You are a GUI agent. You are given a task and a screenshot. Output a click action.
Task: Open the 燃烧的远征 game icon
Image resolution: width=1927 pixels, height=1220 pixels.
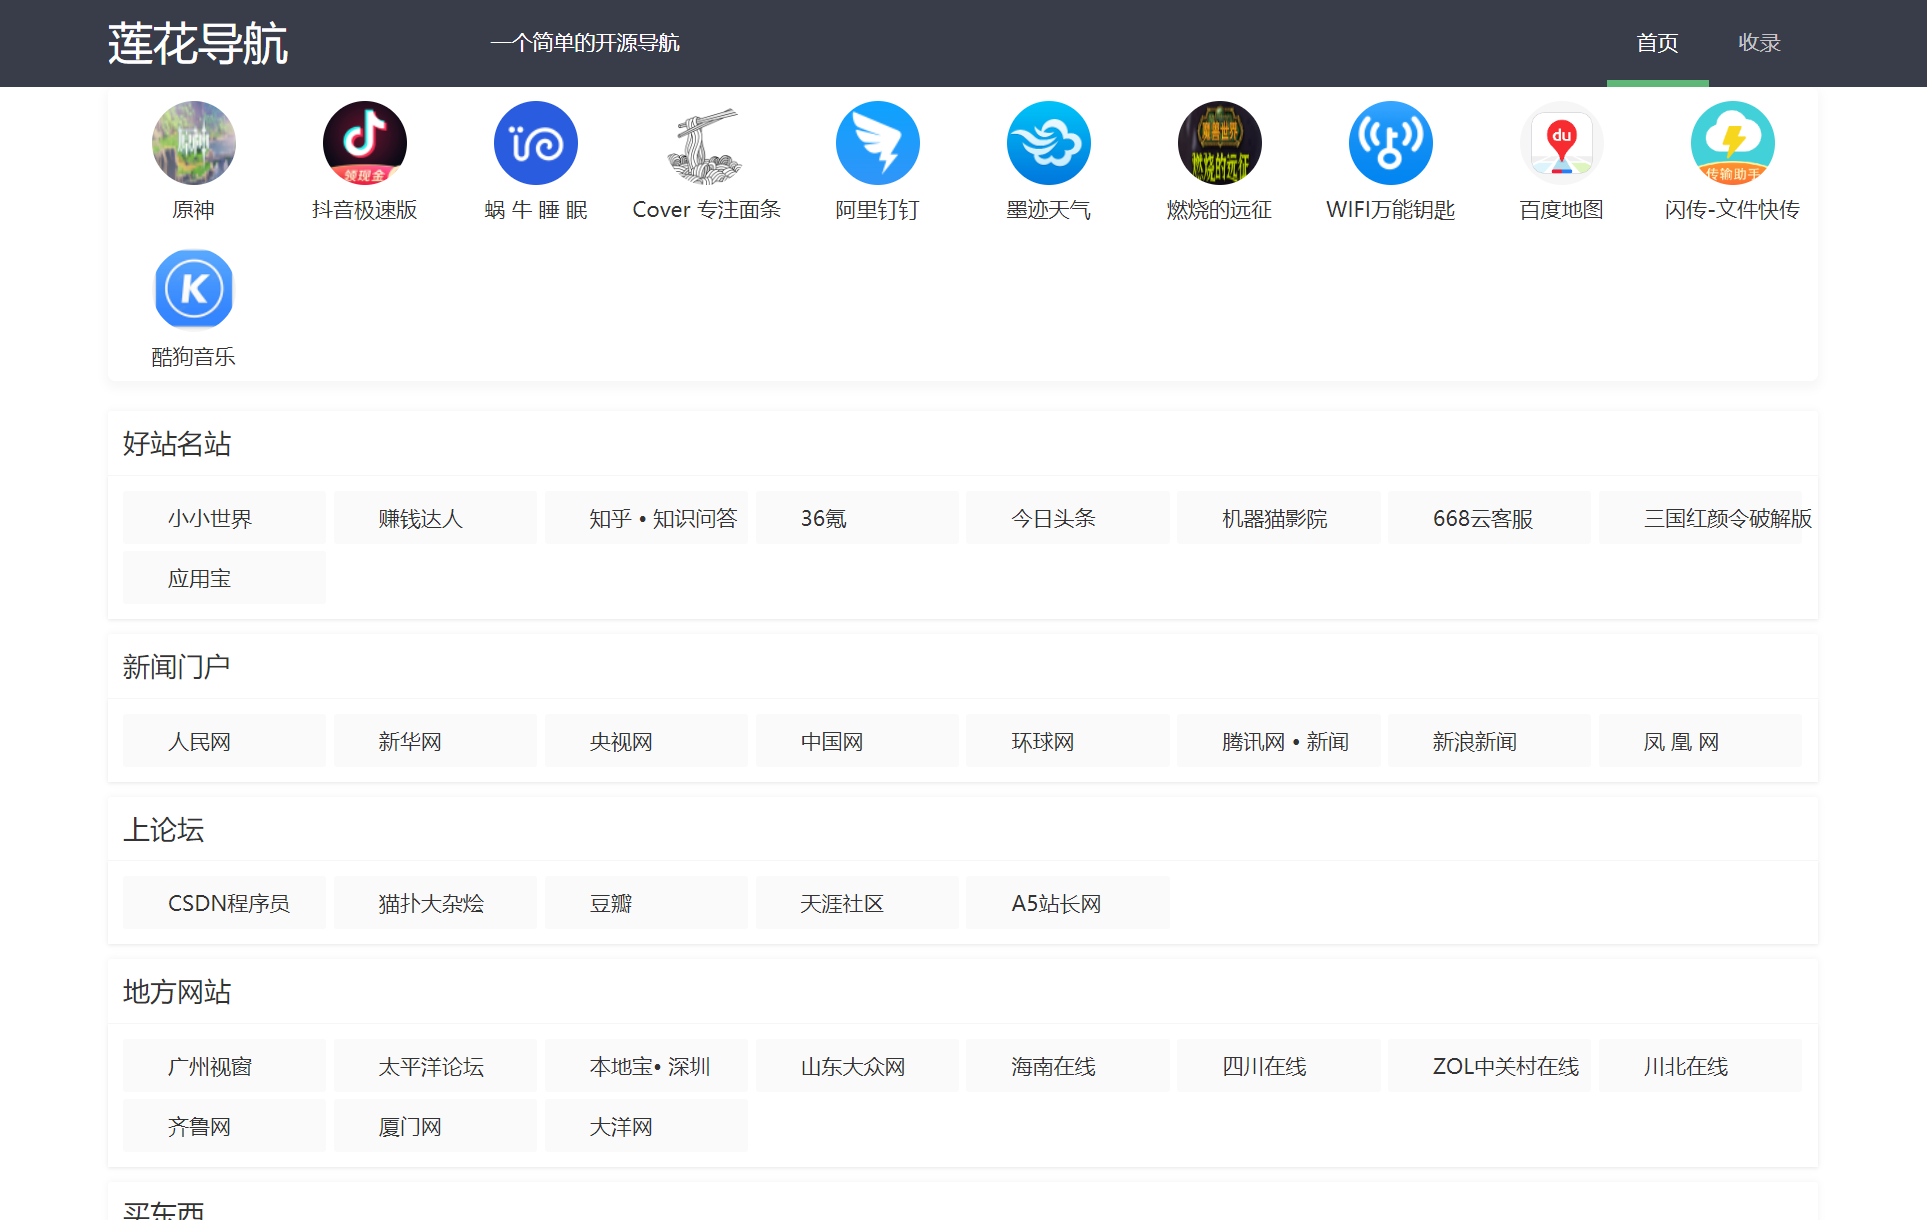[x=1219, y=143]
